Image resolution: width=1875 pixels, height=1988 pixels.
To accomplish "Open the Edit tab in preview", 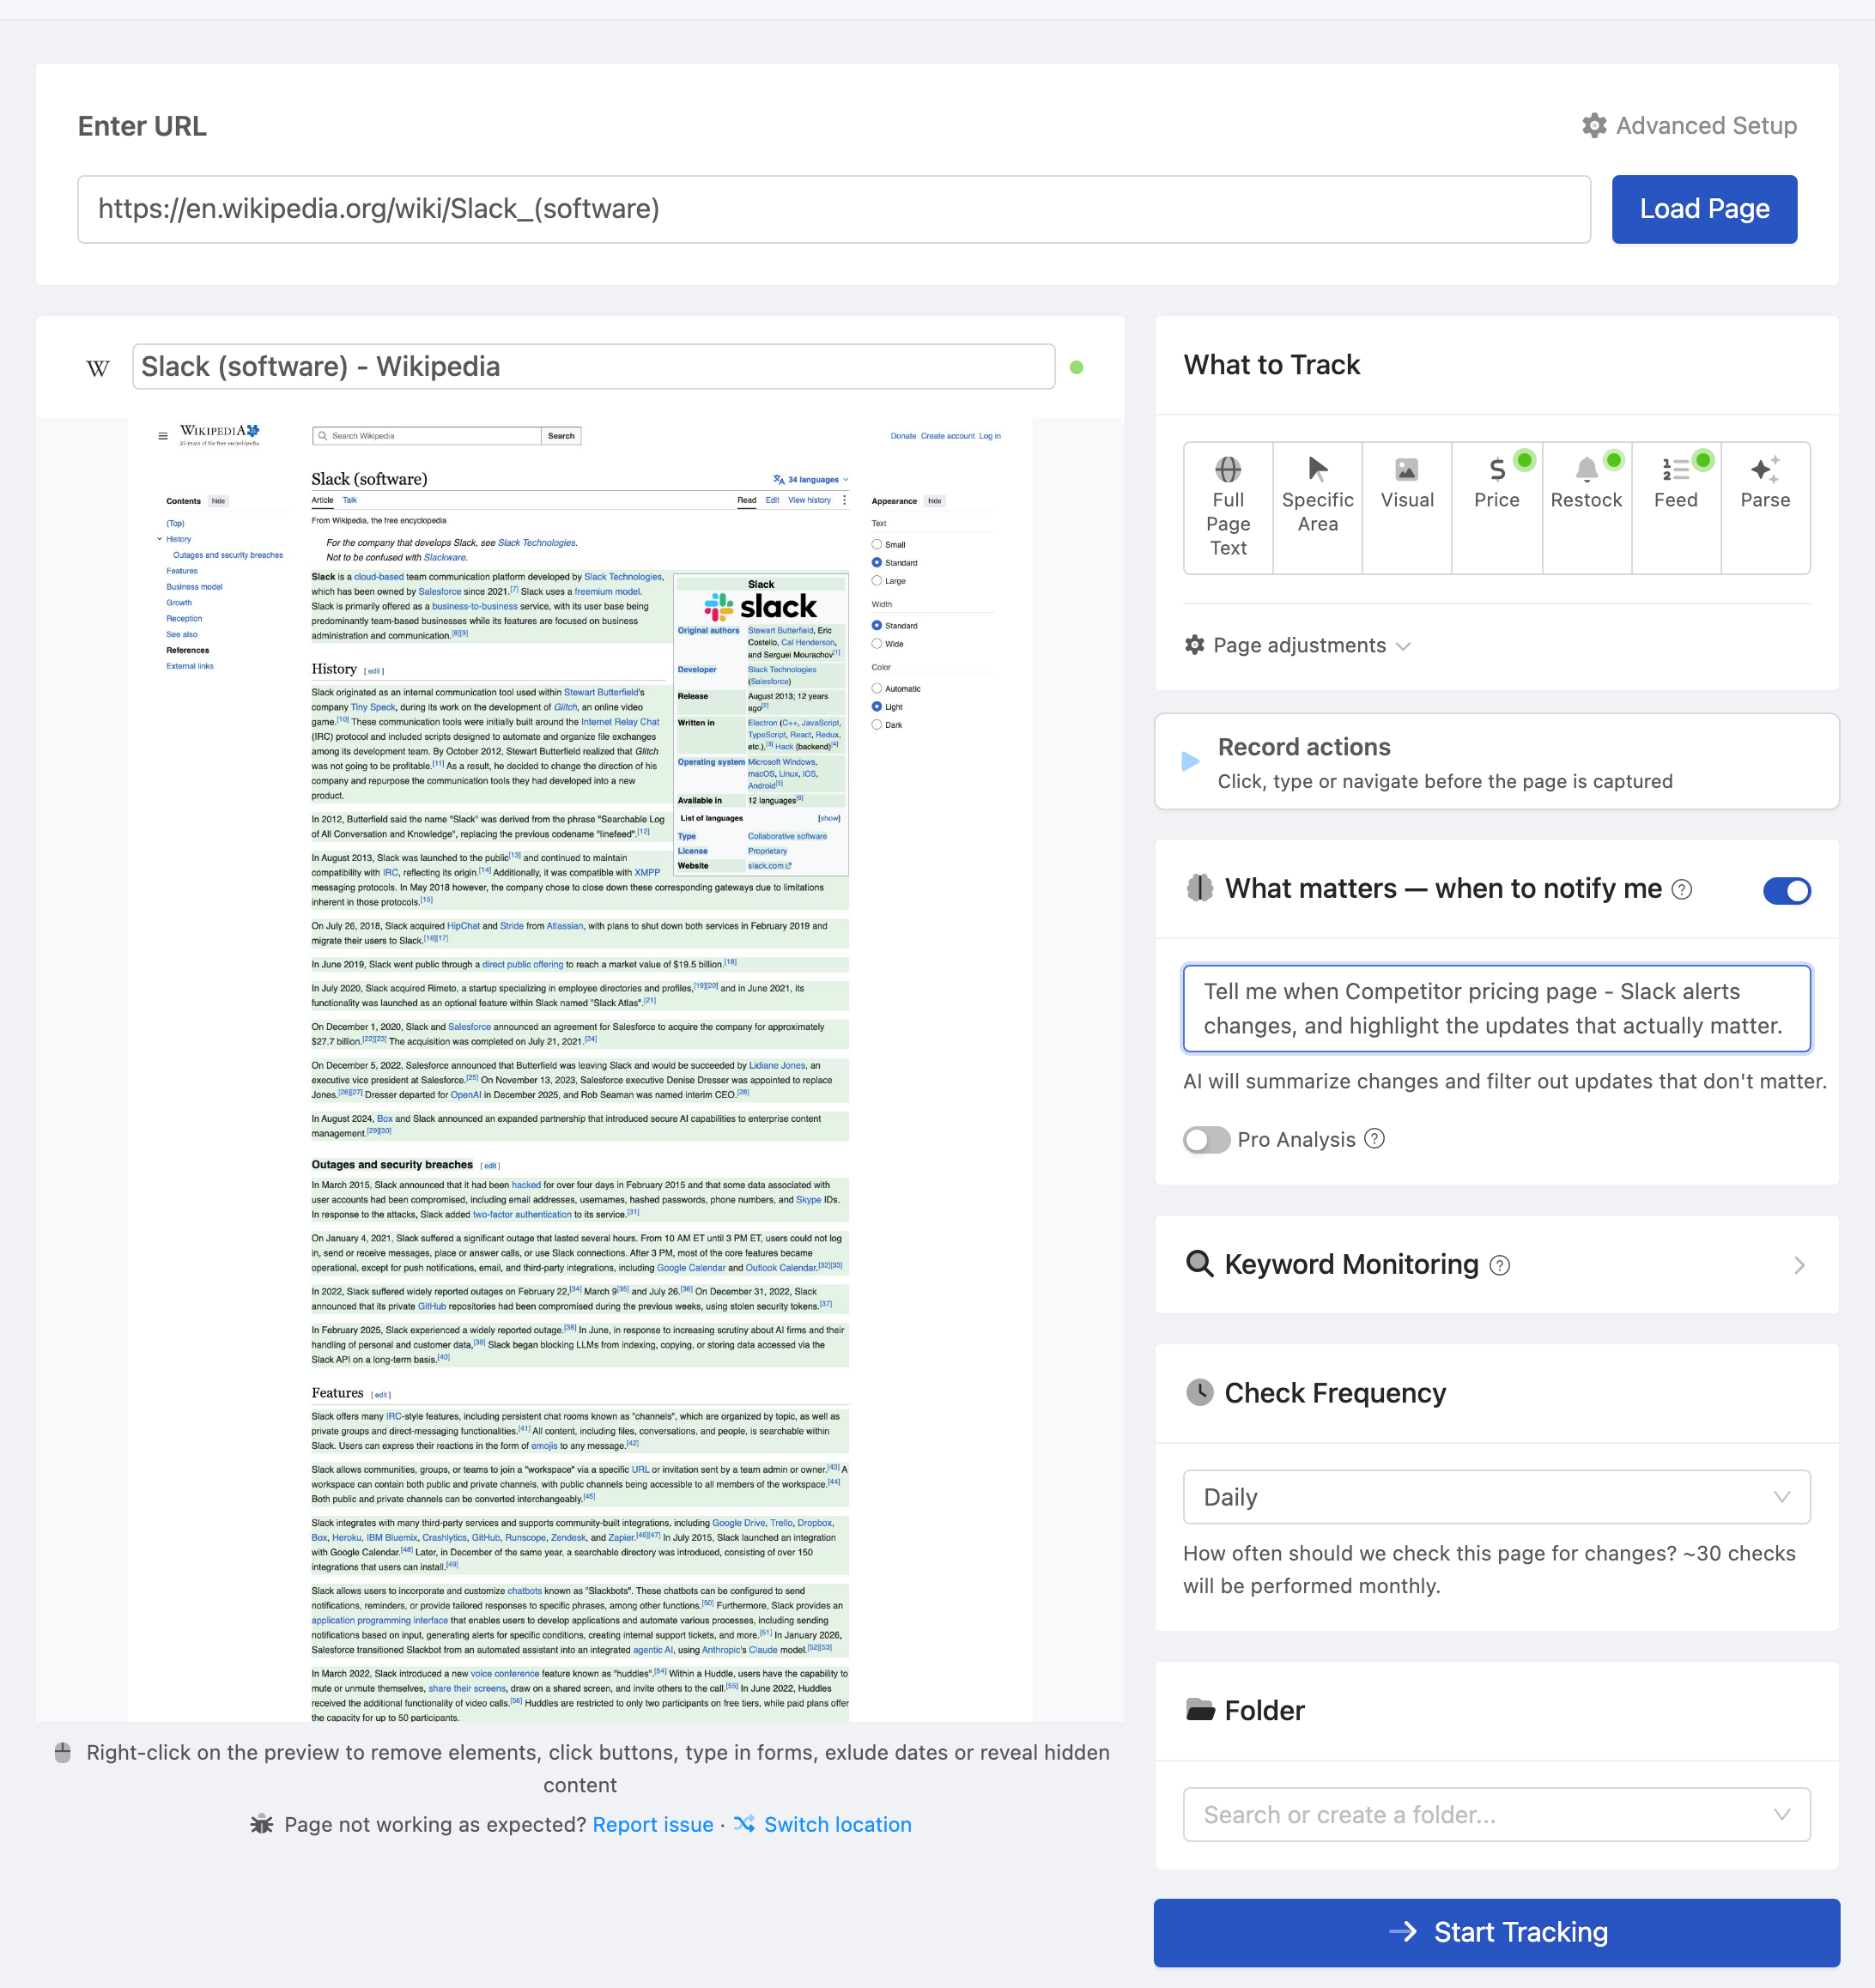I will tap(772, 500).
